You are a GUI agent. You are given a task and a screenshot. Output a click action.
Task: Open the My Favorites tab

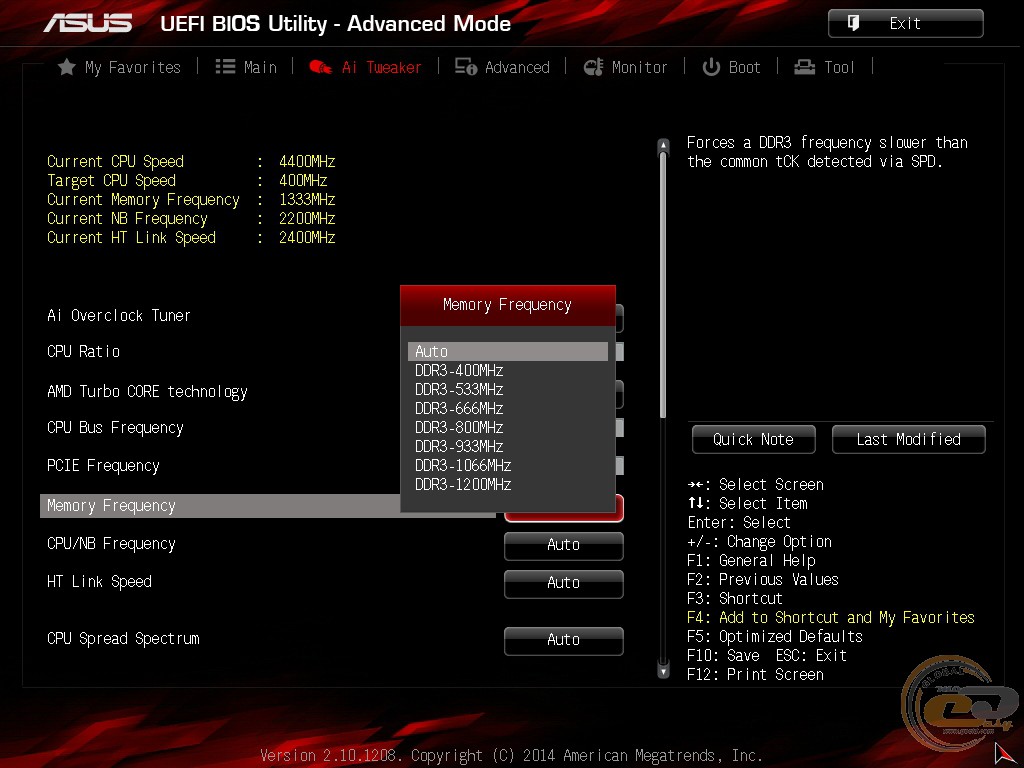click(120, 67)
